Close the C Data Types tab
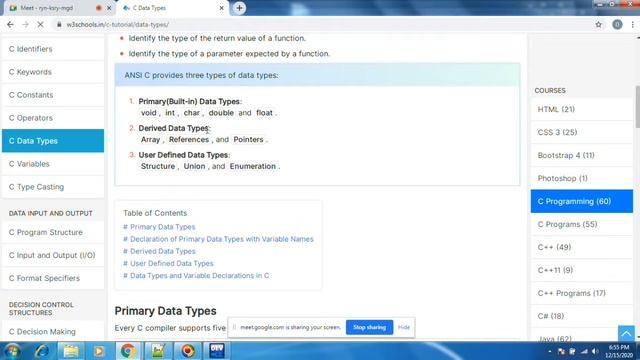This screenshot has width=640, height=360. pos(222,8)
